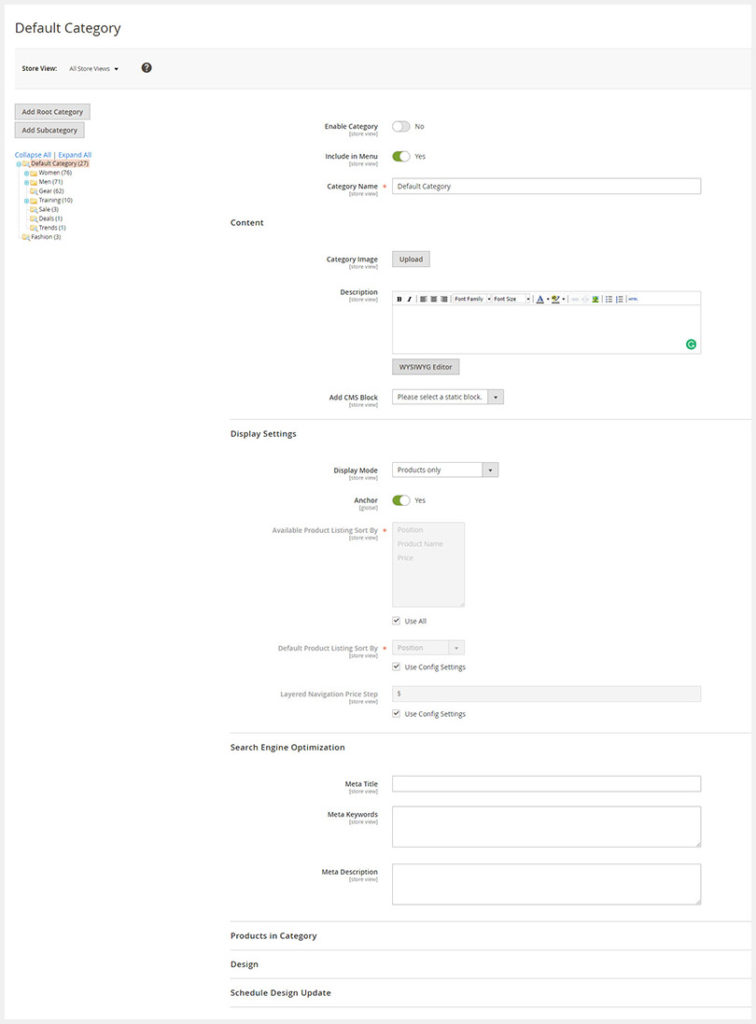Screen dimensions: 756x1024
Task: Click the Expand All link
Action: tap(75, 155)
